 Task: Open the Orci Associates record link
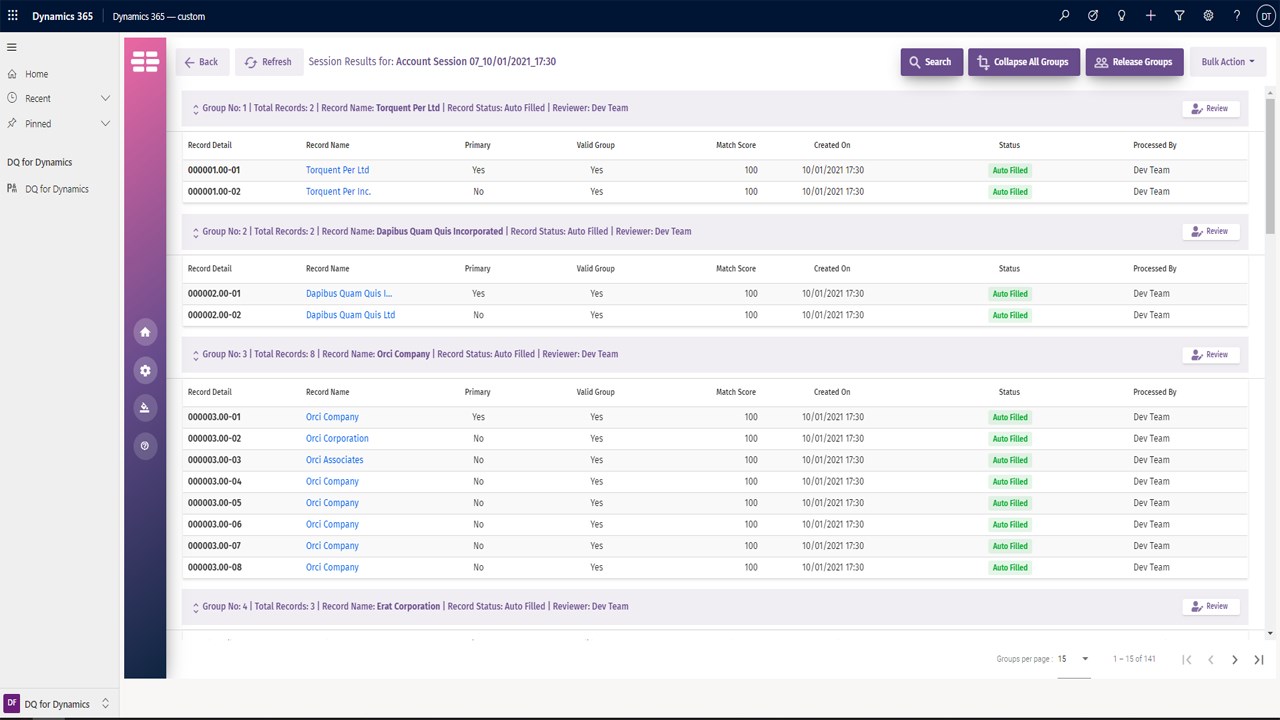pyautogui.click(x=334, y=460)
